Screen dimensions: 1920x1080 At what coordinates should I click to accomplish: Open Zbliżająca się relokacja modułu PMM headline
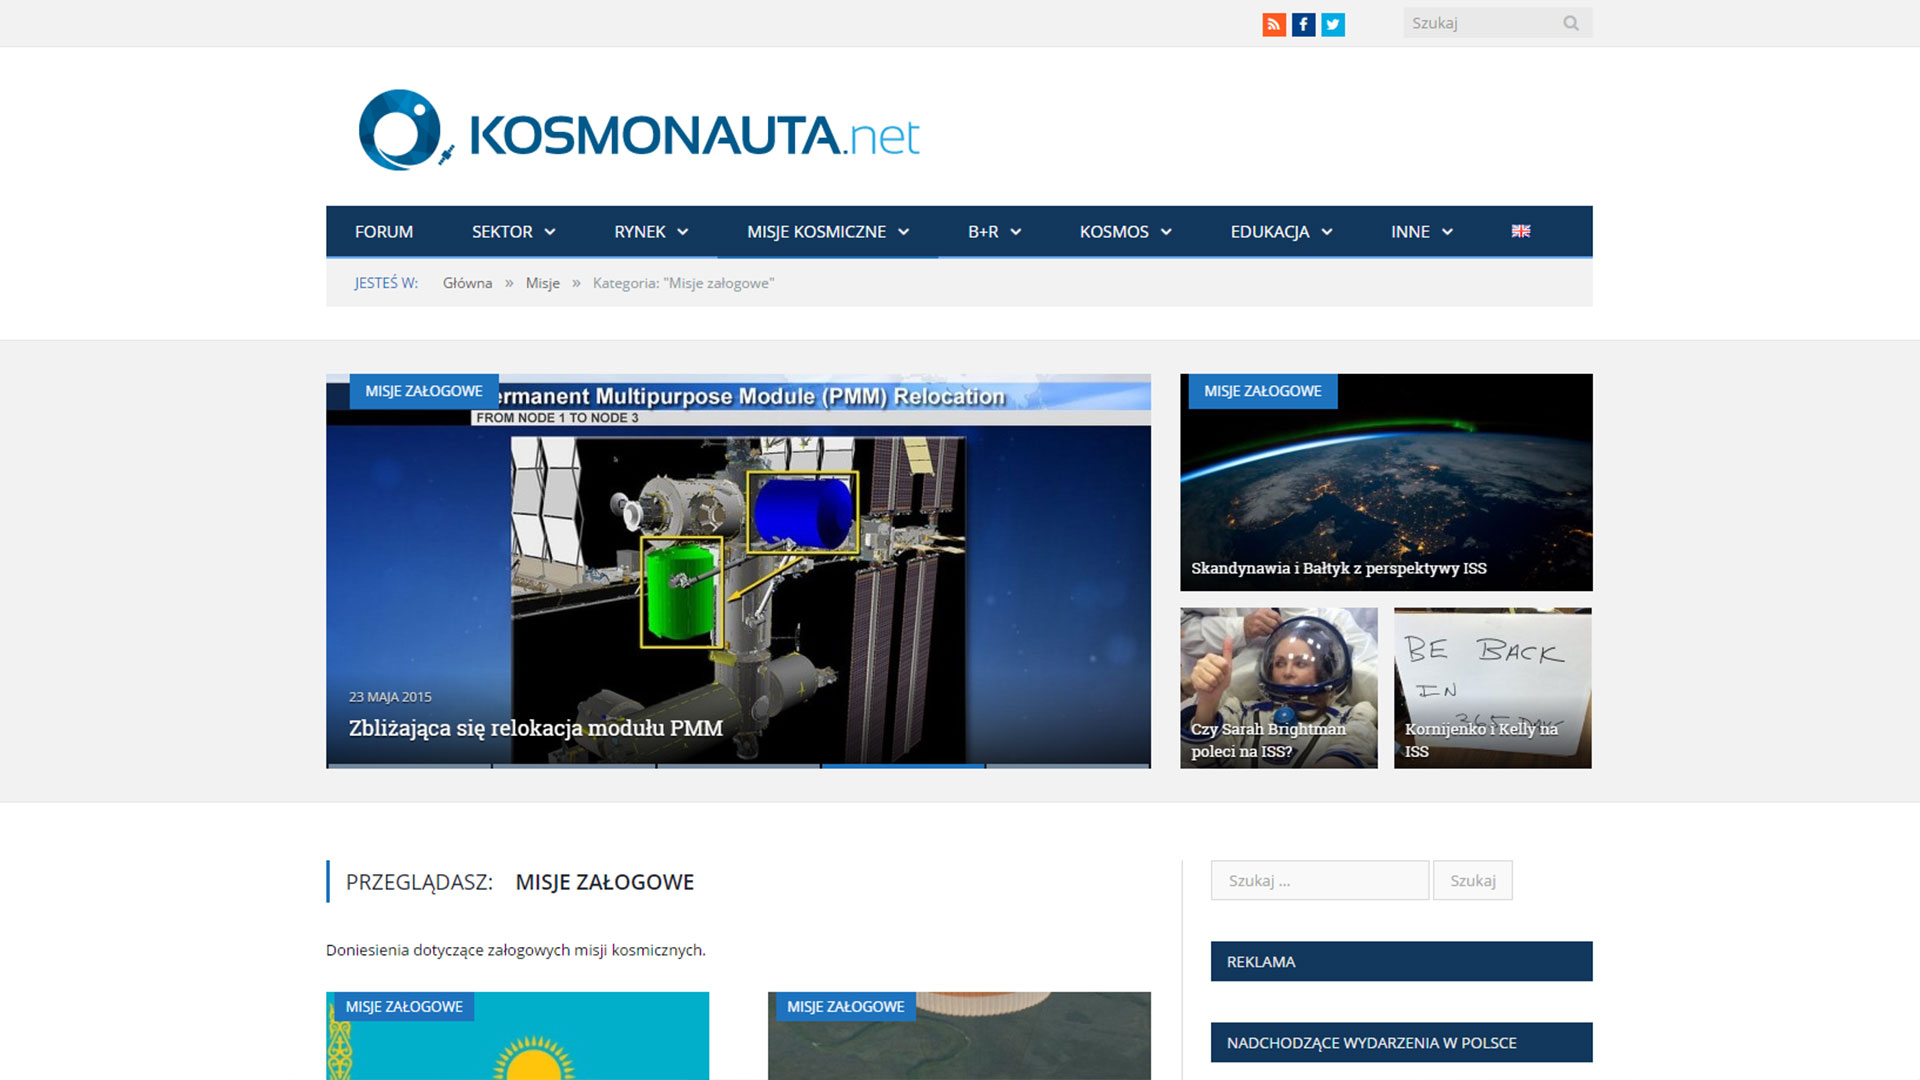535,728
